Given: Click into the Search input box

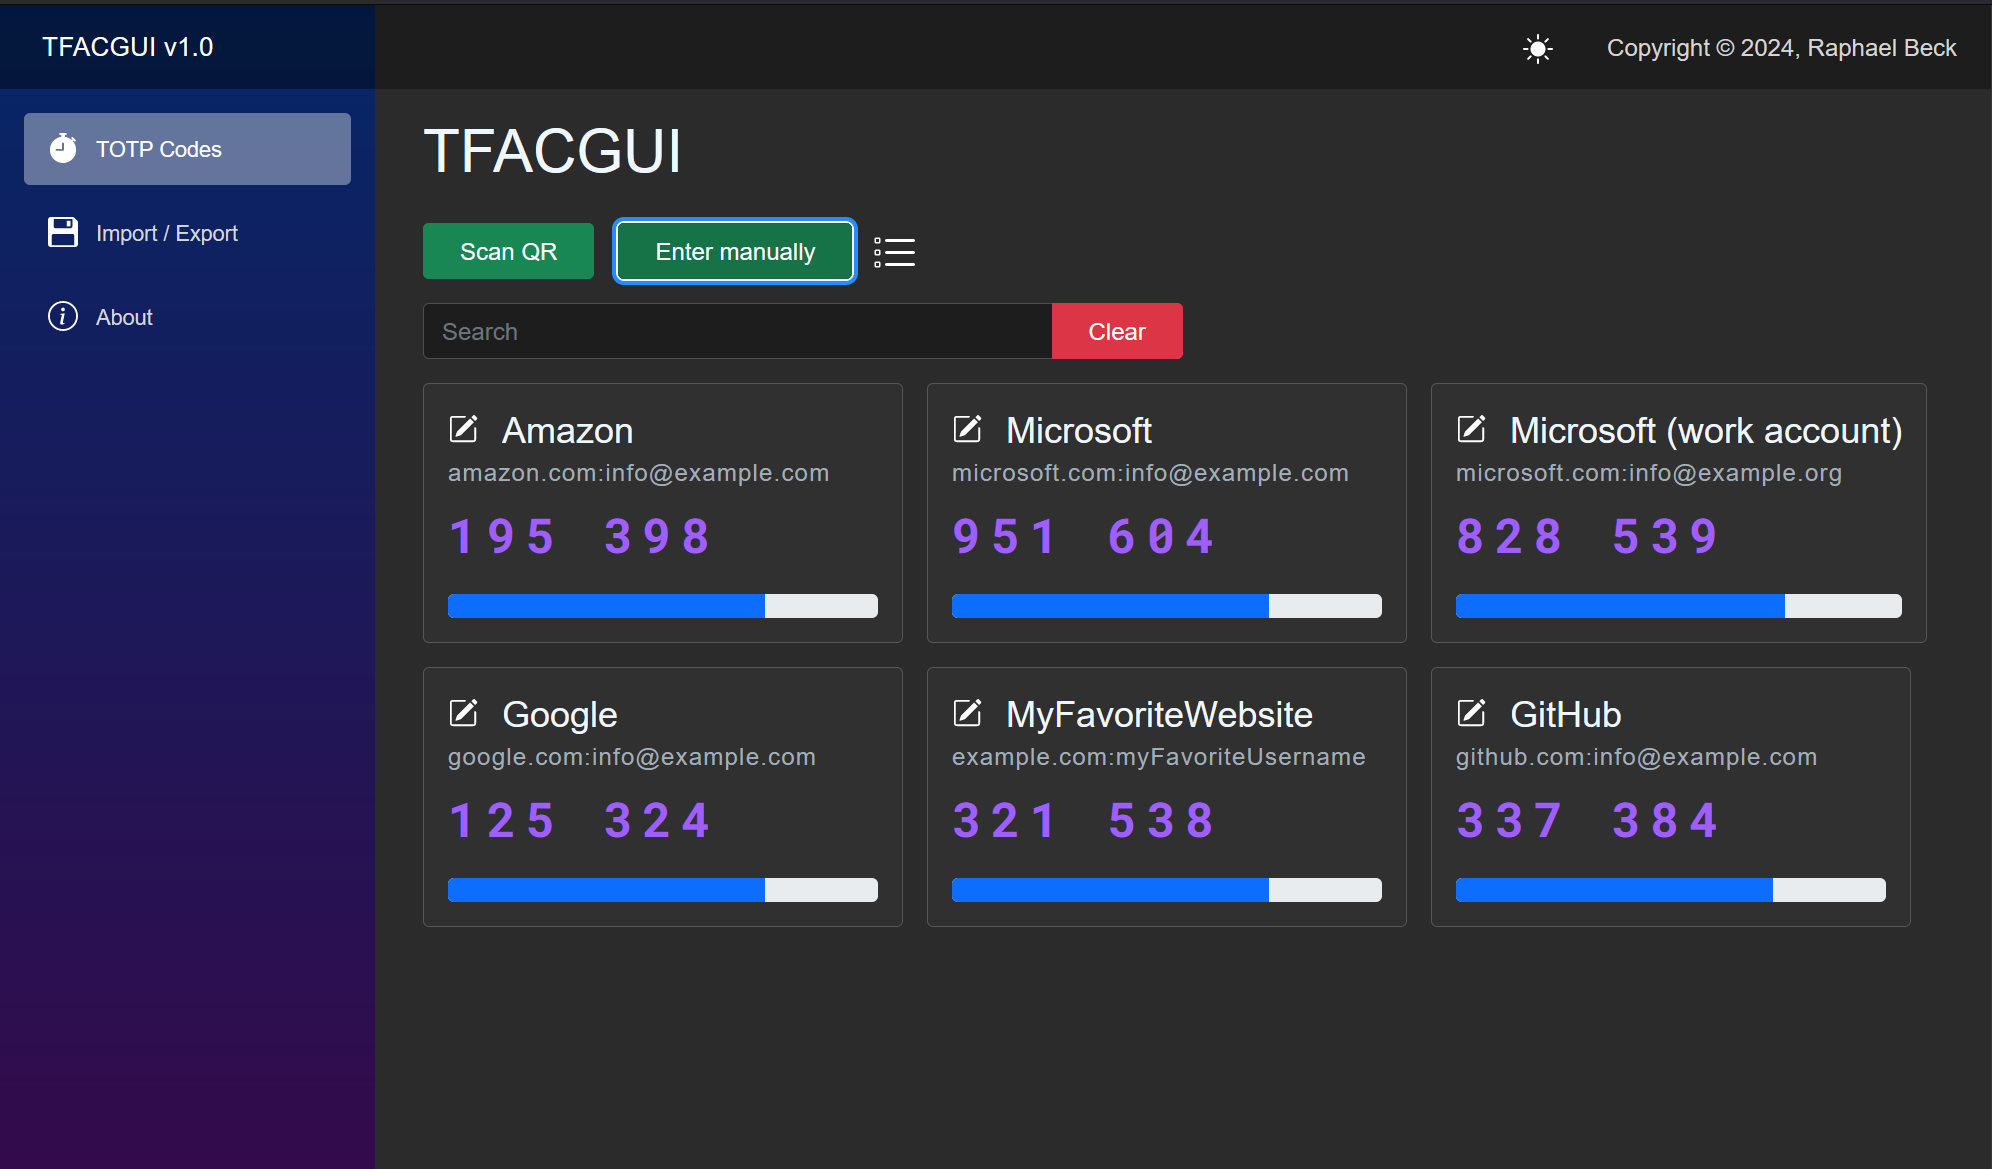Looking at the screenshot, I should click(737, 331).
